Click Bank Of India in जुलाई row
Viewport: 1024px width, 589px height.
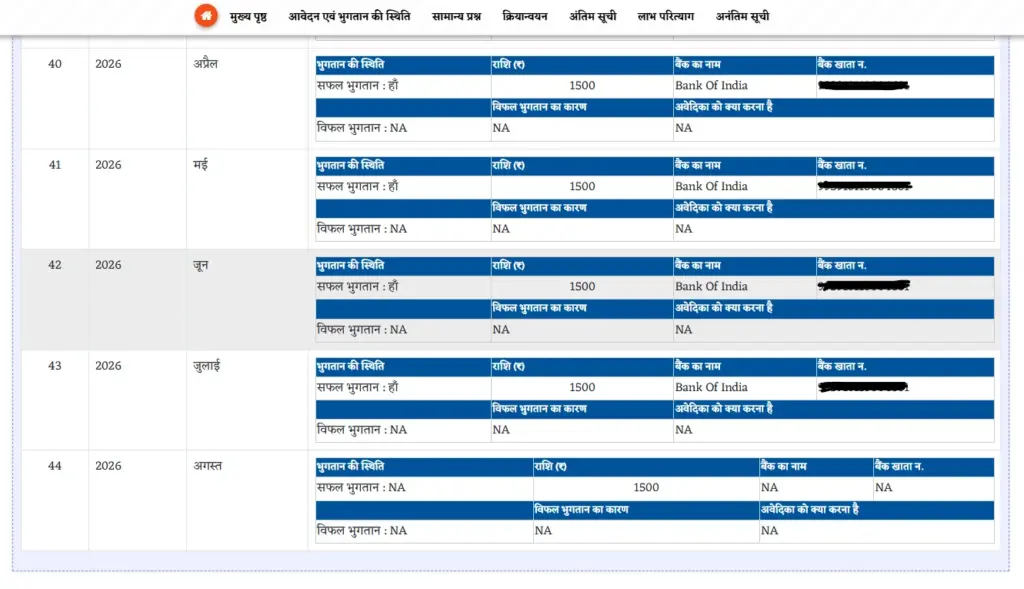pos(711,387)
